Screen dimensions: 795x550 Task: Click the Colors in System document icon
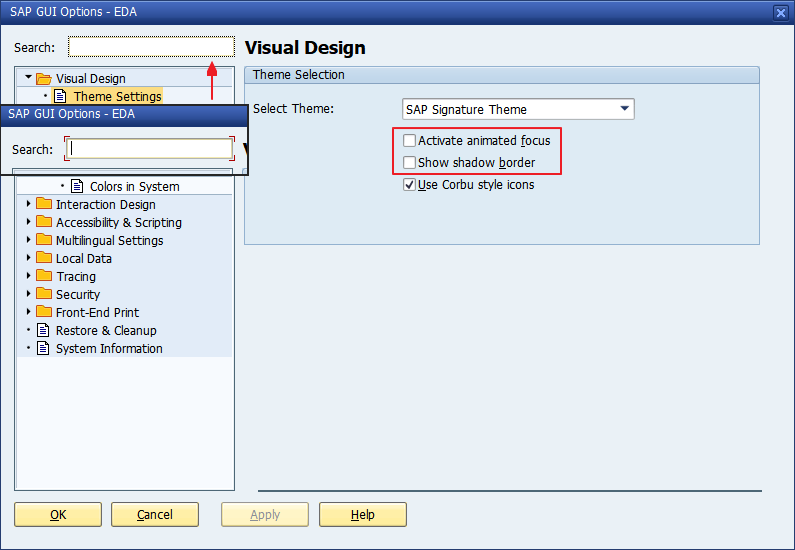pyautogui.click(x=77, y=186)
